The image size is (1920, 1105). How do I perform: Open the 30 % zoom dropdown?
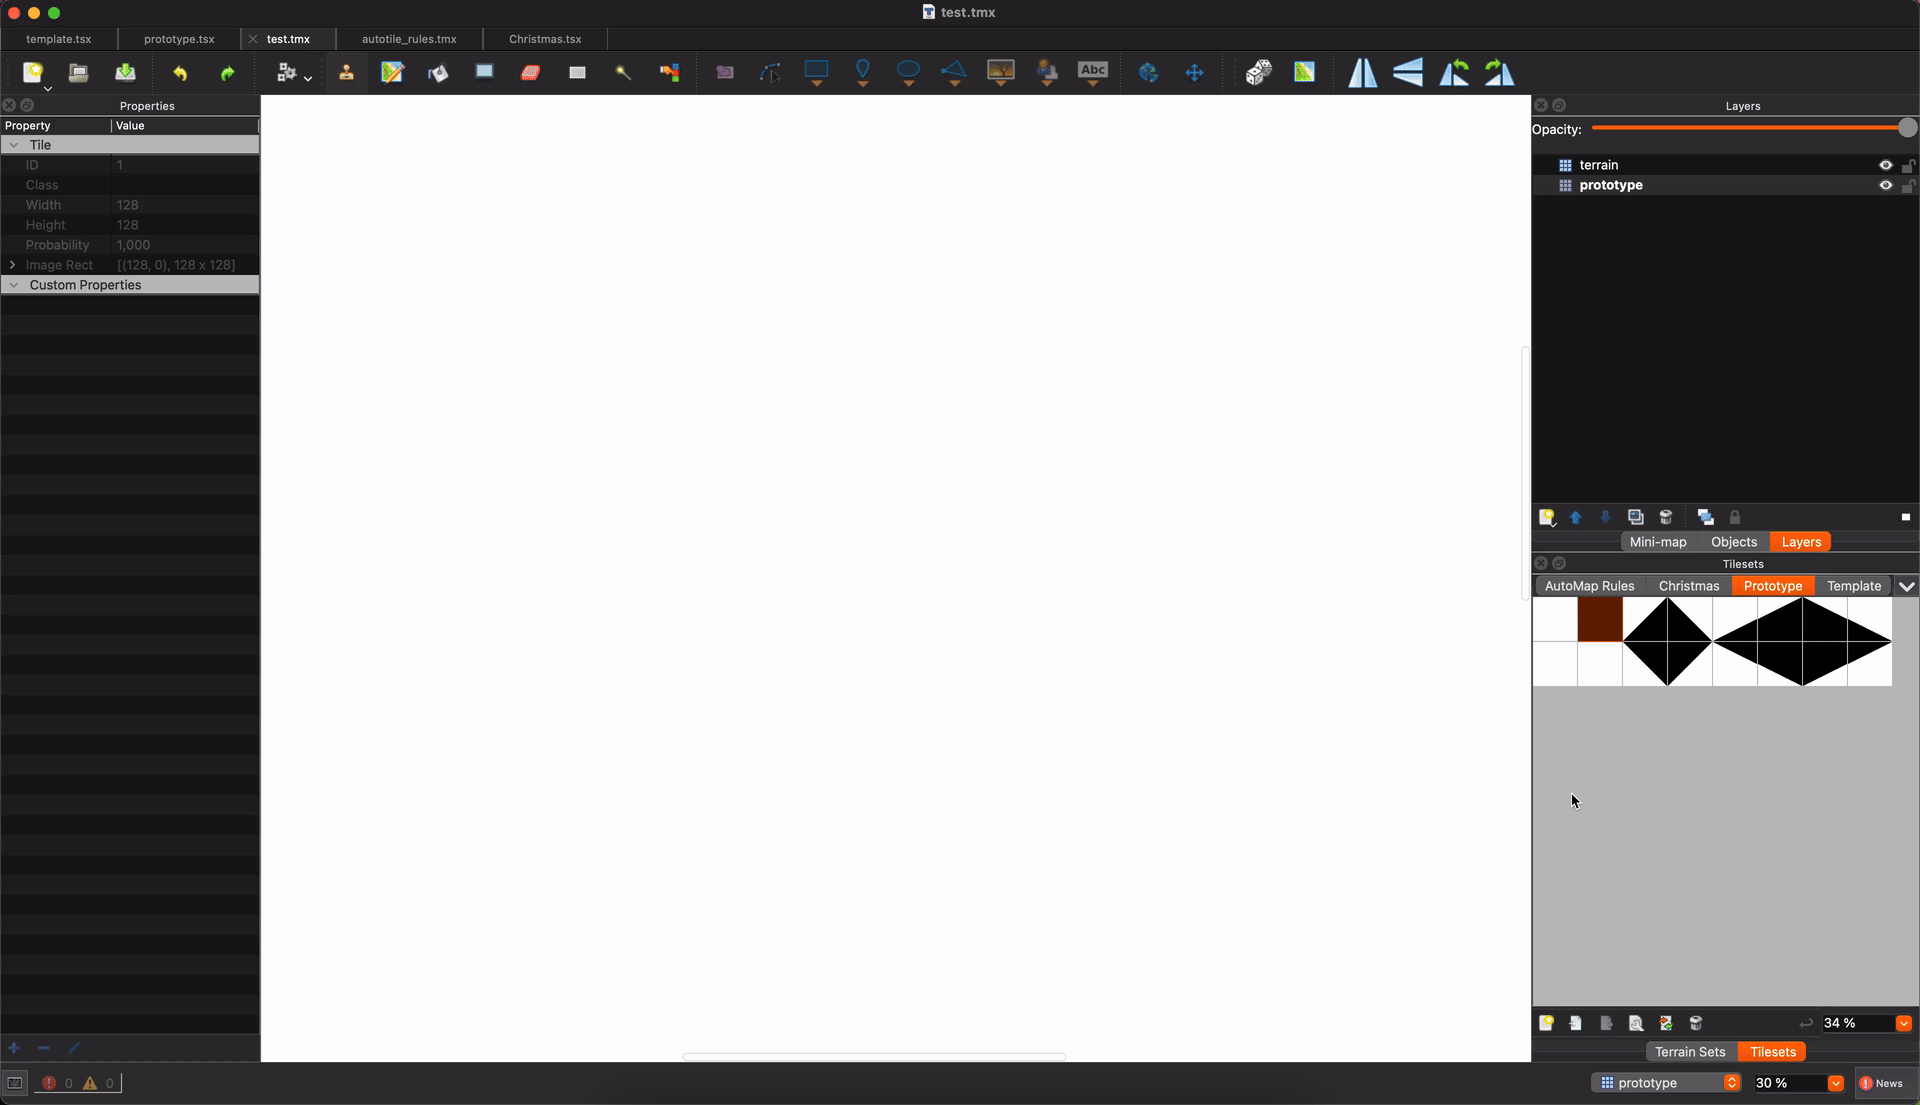(x=1835, y=1083)
